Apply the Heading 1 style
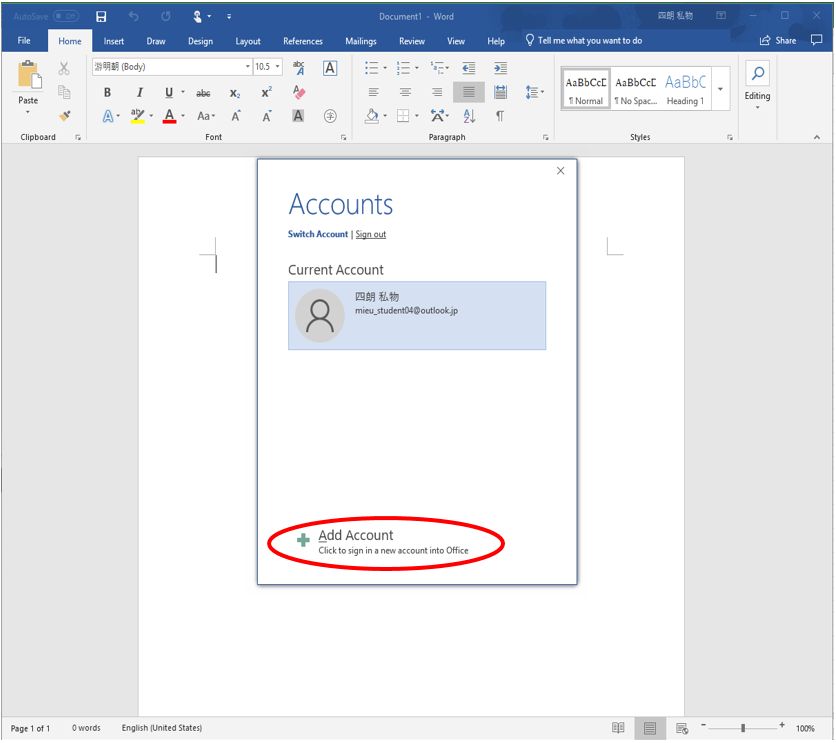Image resolution: width=836 pixels, height=743 pixels. [x=686, y=89]
